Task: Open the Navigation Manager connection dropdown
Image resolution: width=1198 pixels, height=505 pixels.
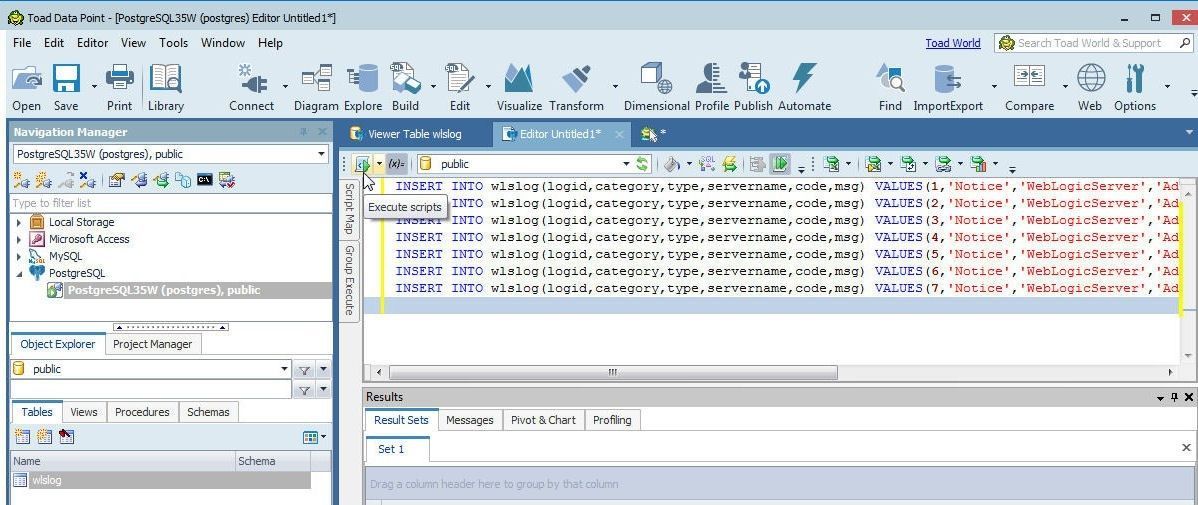Action: tap(322, 154)
